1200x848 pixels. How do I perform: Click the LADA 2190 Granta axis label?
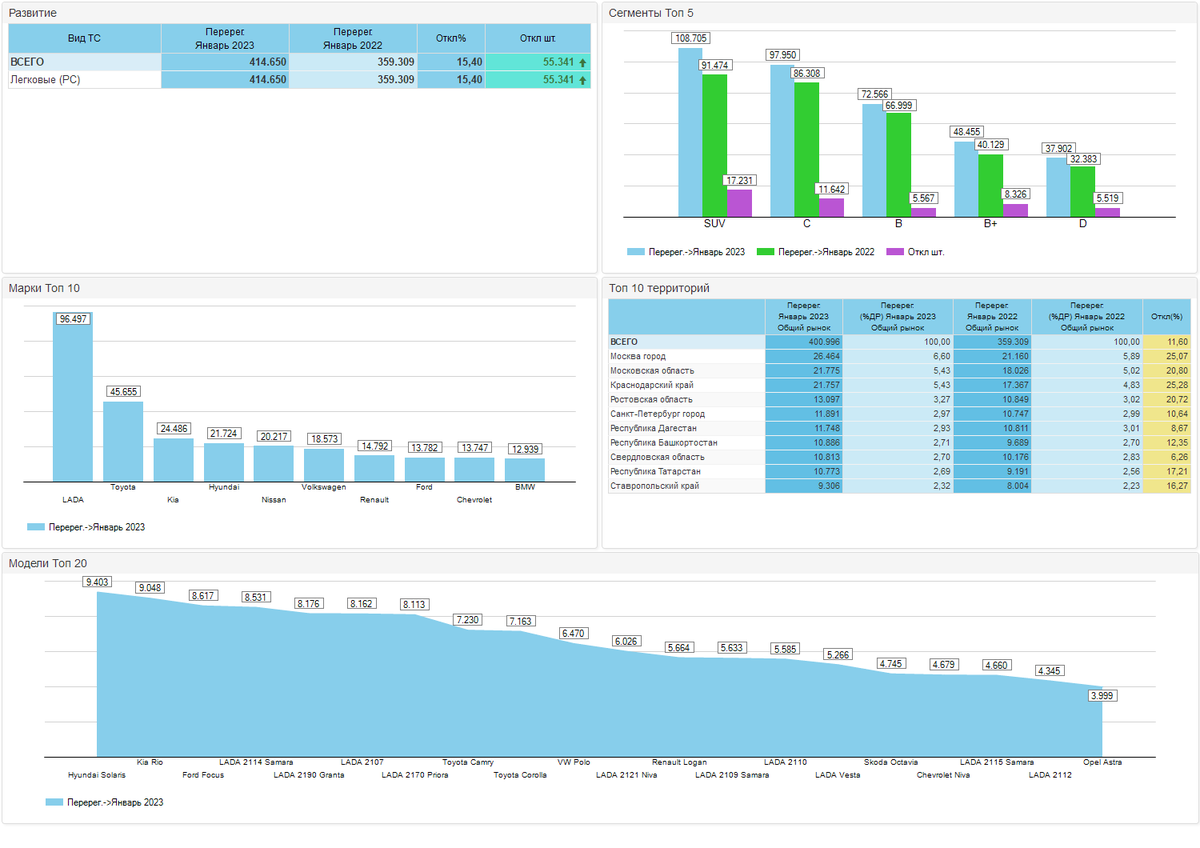[x=309, y=775]
